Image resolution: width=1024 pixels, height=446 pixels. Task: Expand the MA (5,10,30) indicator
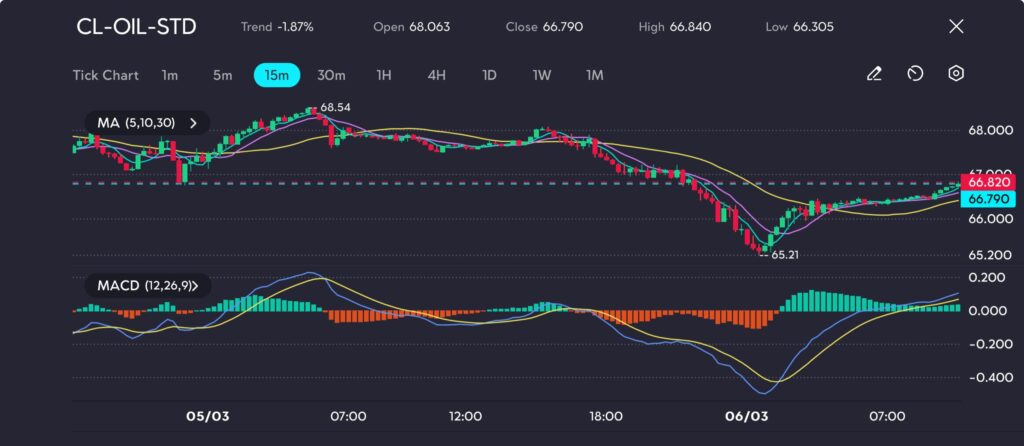(147, 123)
